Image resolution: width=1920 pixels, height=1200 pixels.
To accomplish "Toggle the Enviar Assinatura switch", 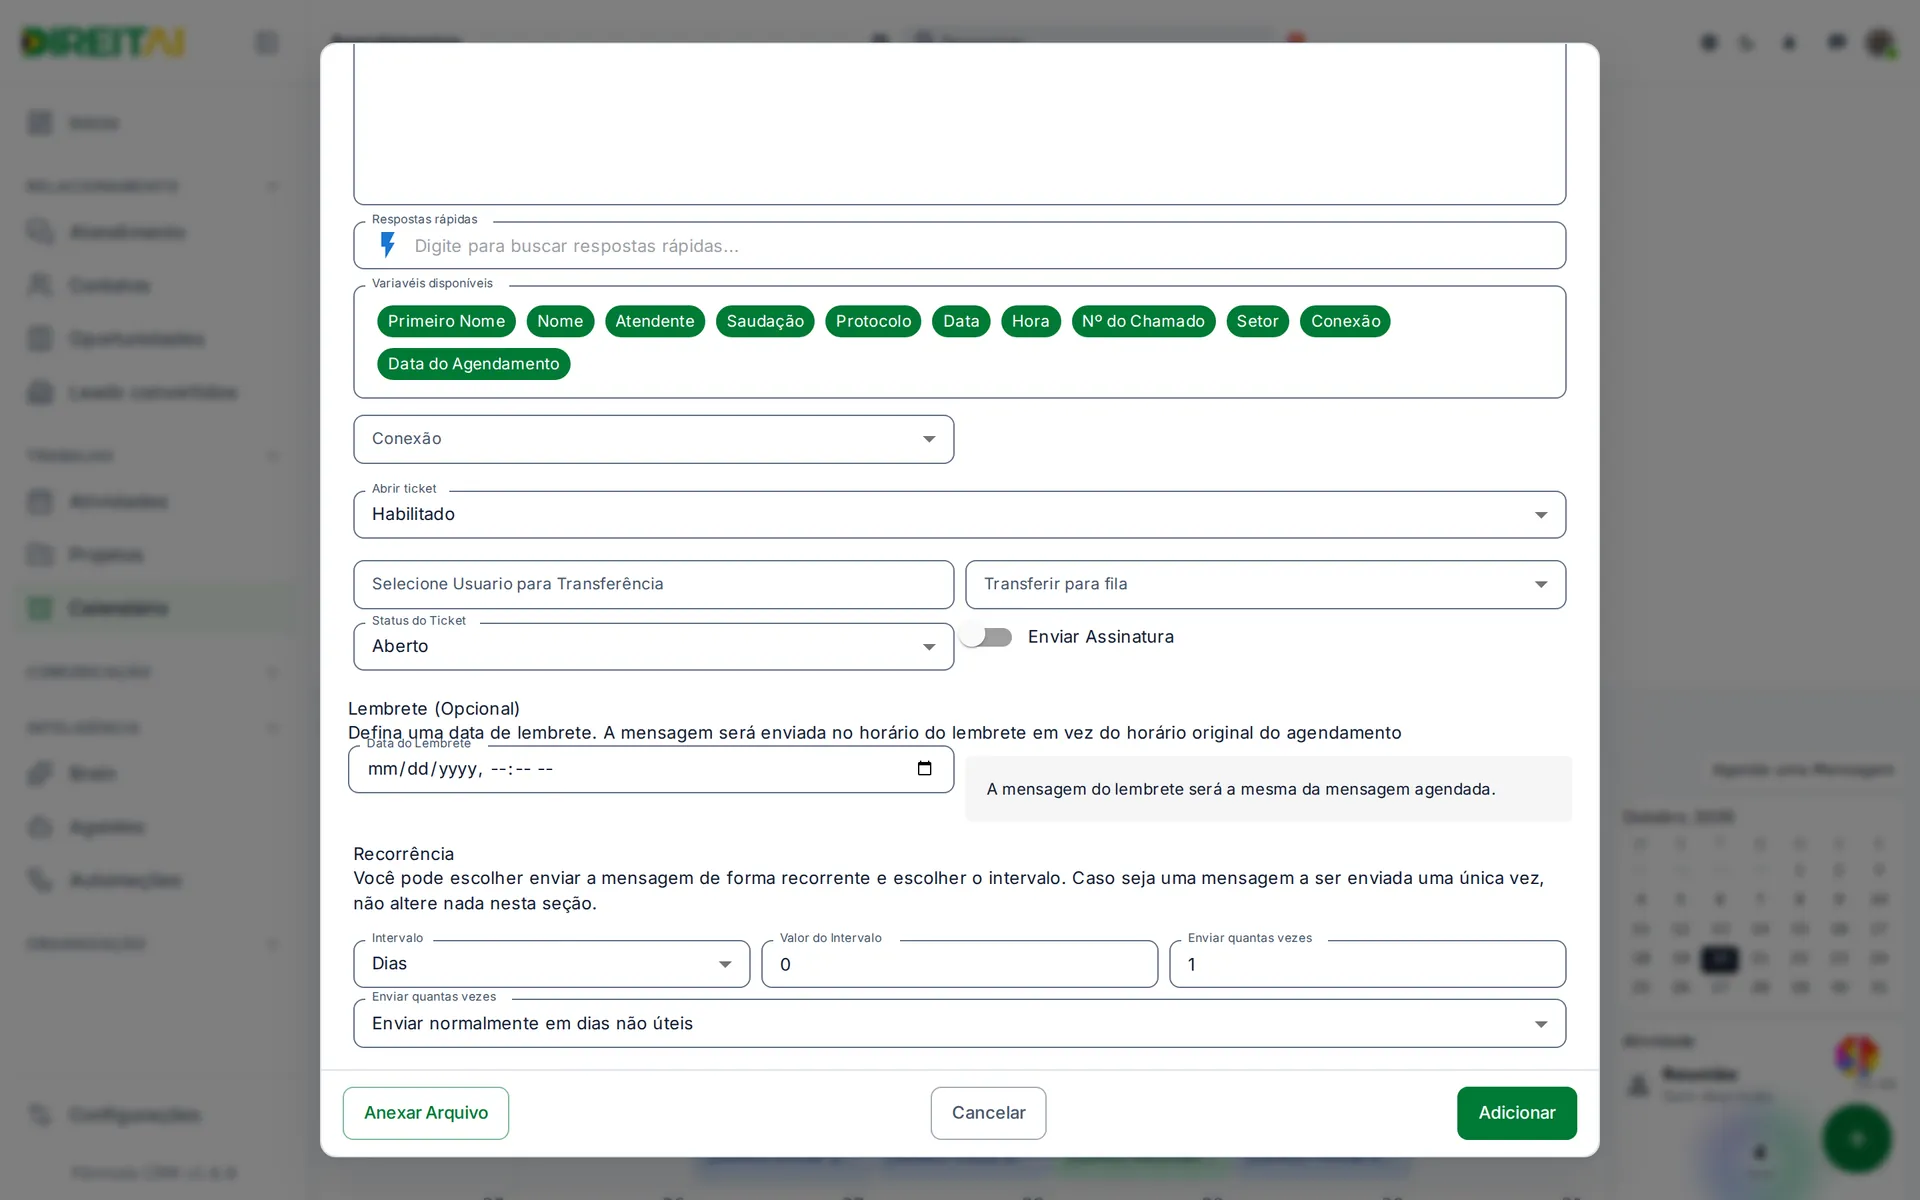I will click(987, 637).
